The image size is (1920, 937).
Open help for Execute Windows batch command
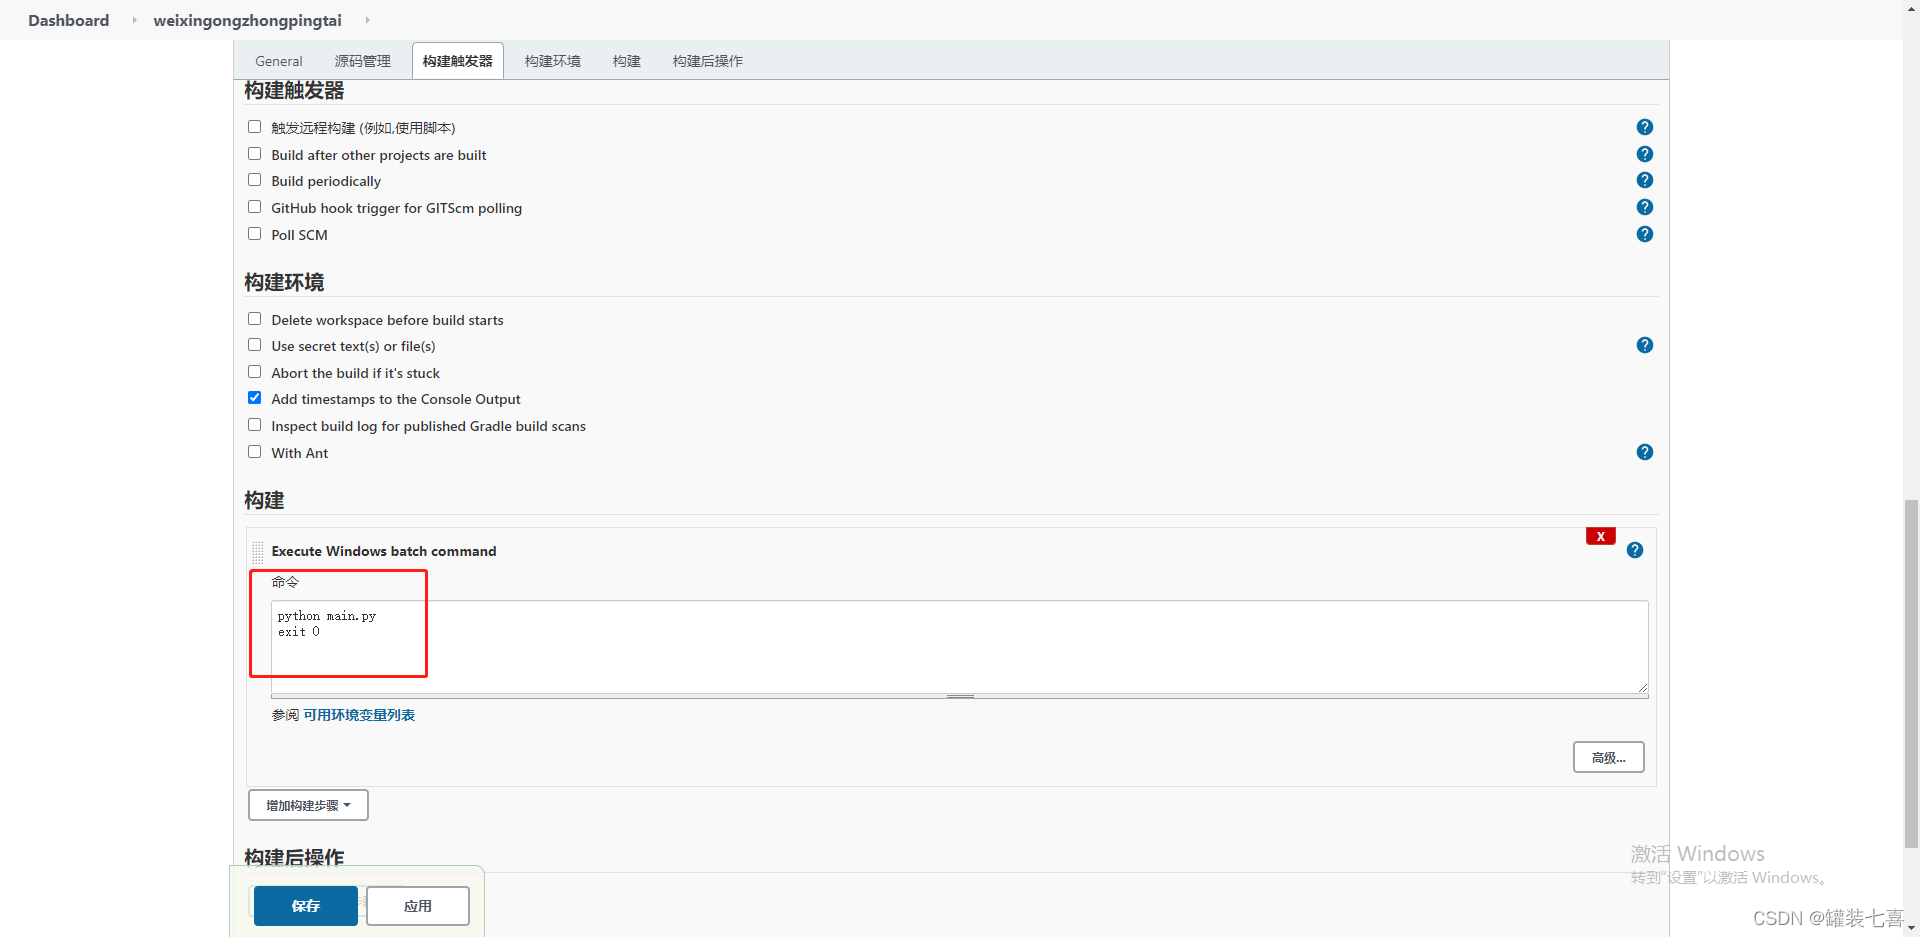(1634, 550)
